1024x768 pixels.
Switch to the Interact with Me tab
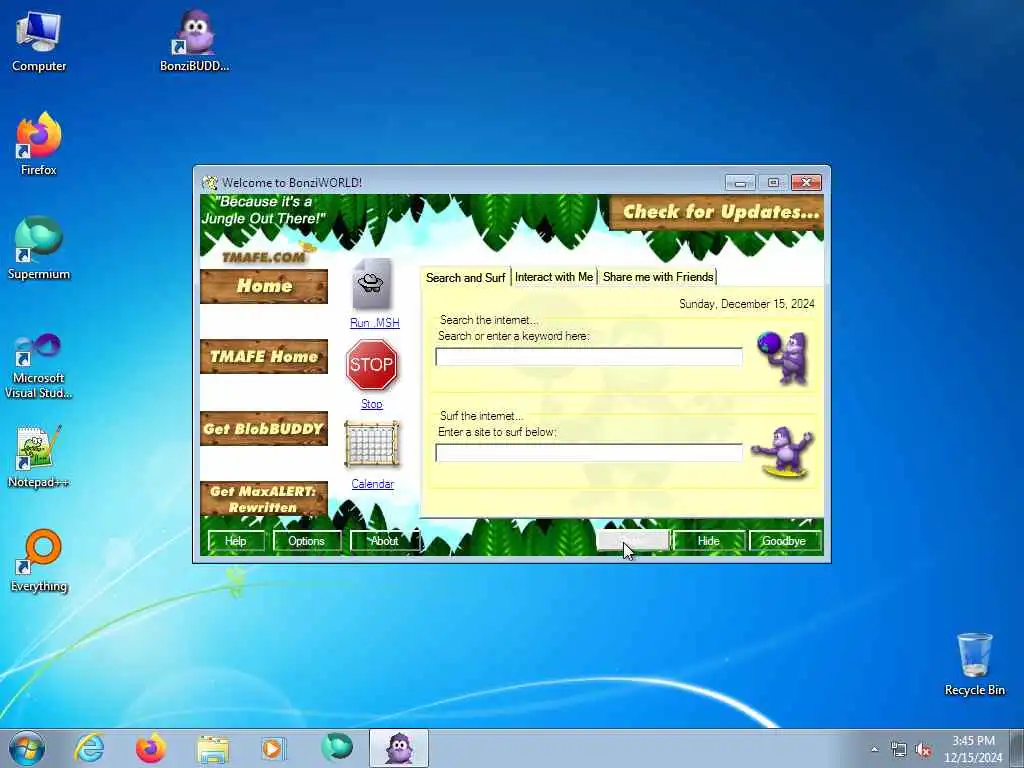[554, 277]
